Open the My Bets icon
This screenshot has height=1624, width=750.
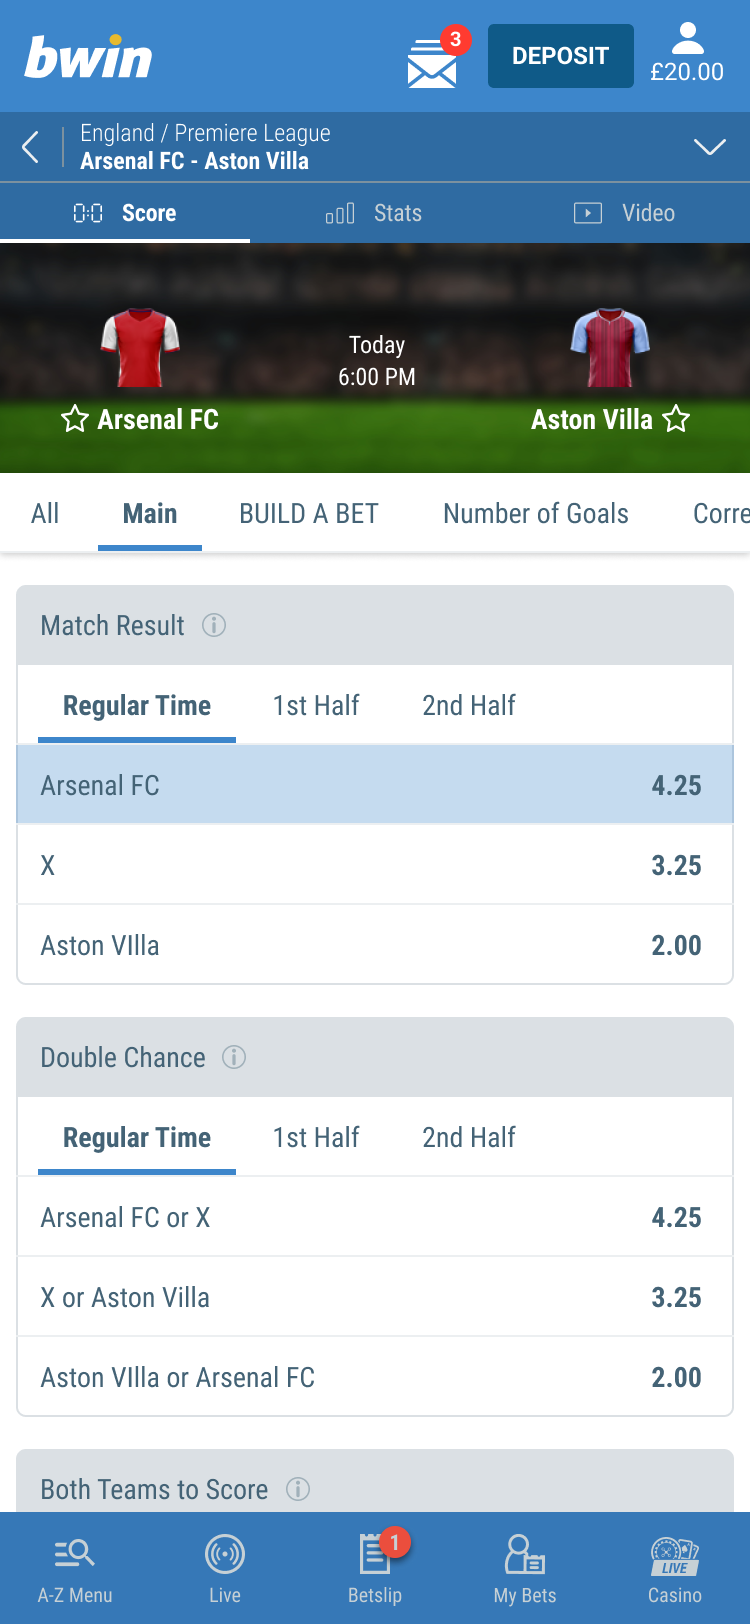pos(524,1554)
